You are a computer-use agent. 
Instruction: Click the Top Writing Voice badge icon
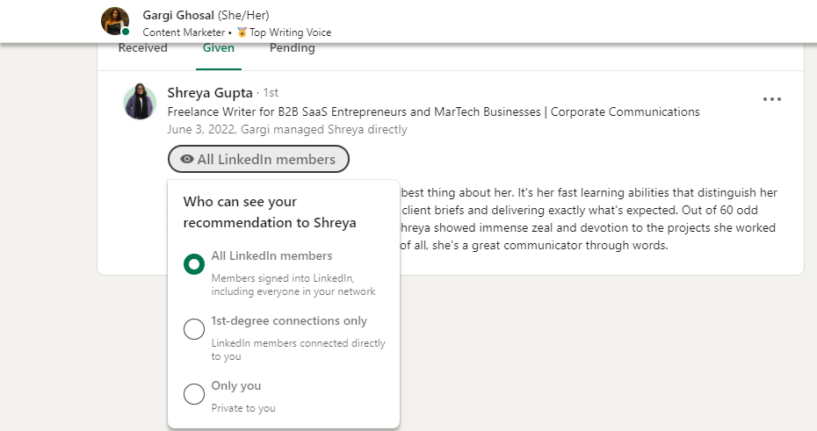242,32
